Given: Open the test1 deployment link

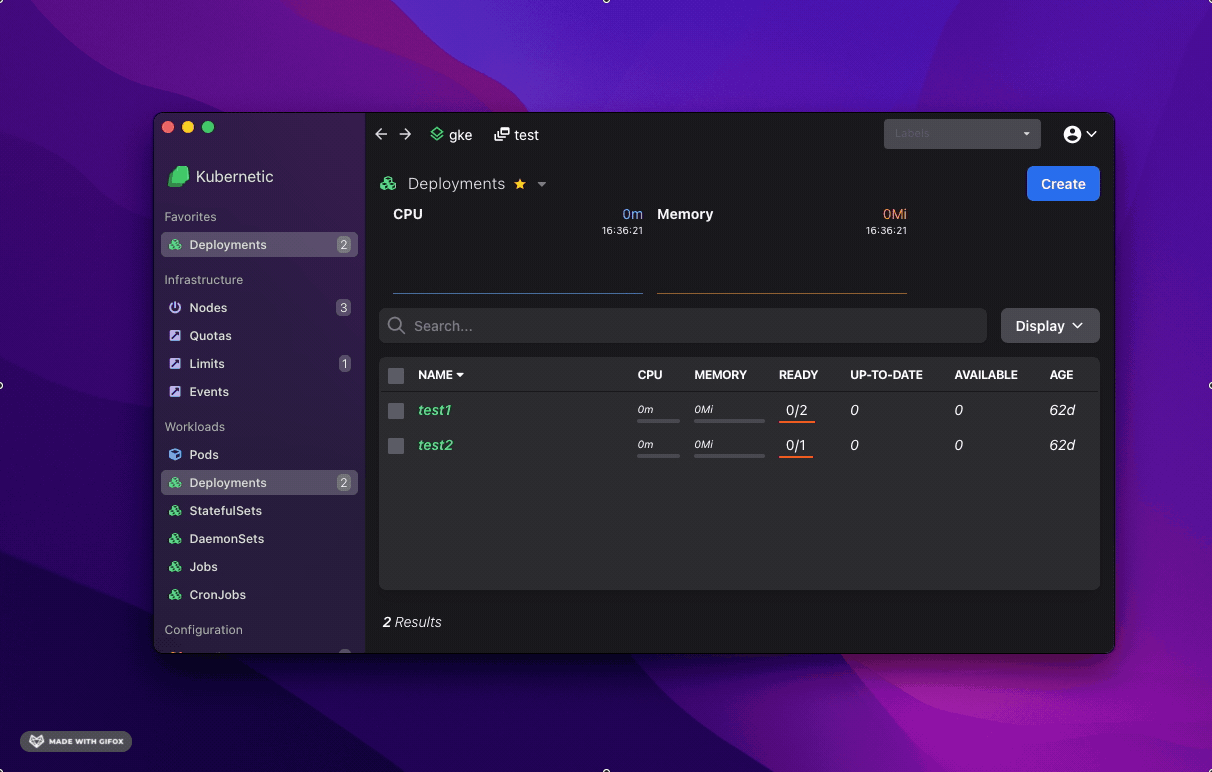Looking at the screenshot, I should coord(435,410).
